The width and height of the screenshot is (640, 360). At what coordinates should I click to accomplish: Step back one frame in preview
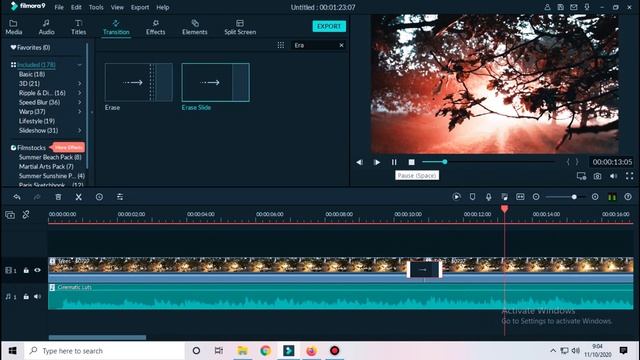click(x=359, y=162)
